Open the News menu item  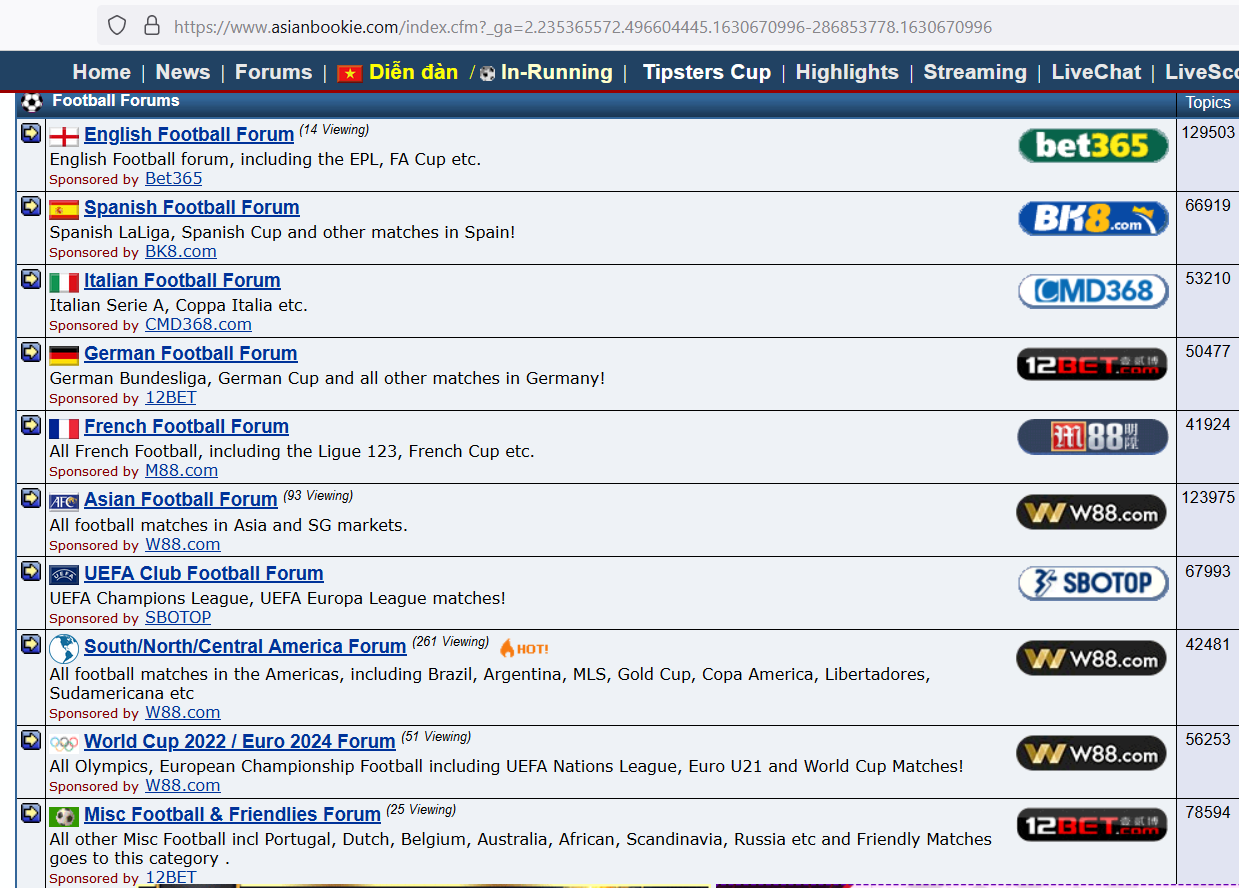point(183,72)
